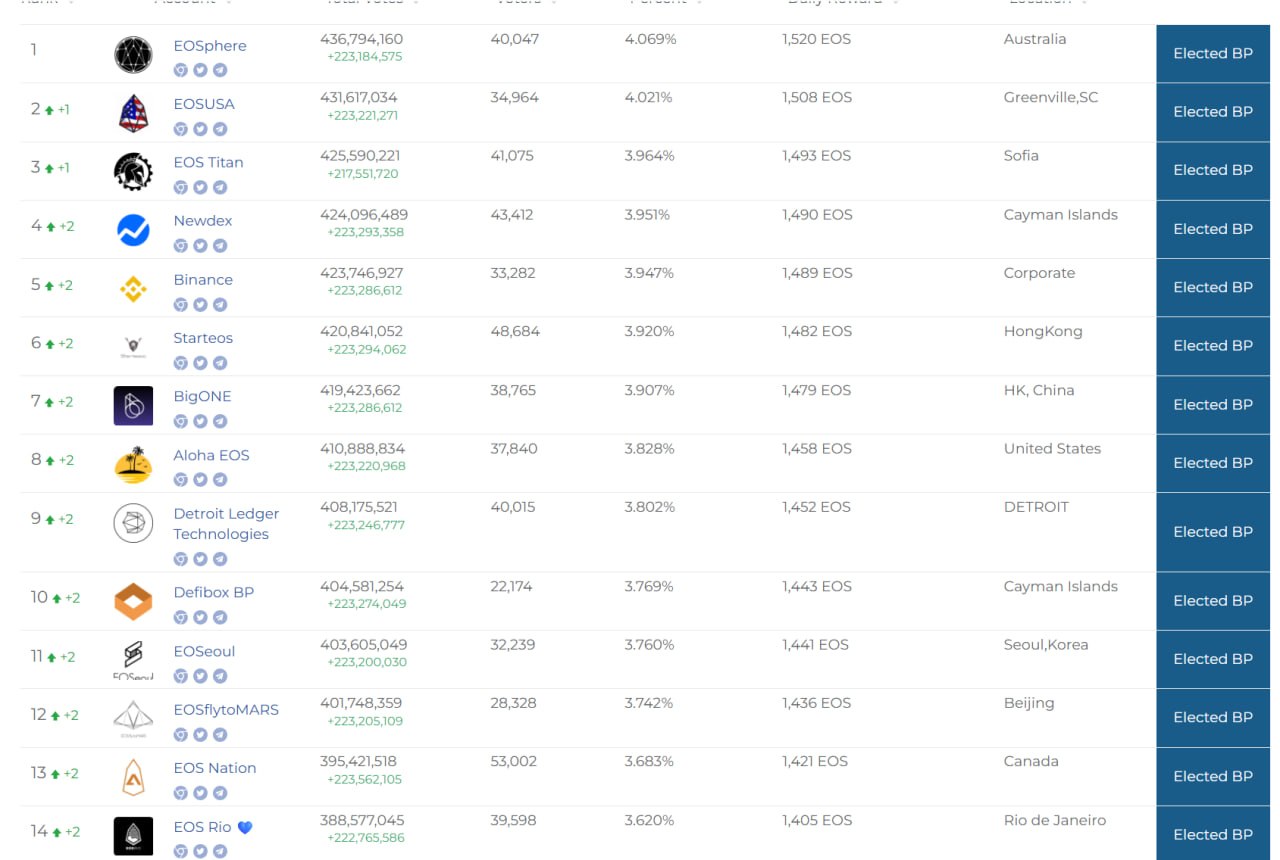The height and width of the screenshot is (860, 1280).
Task: Click the Rio de Janeiro location cell
Action: point(1055,820)
